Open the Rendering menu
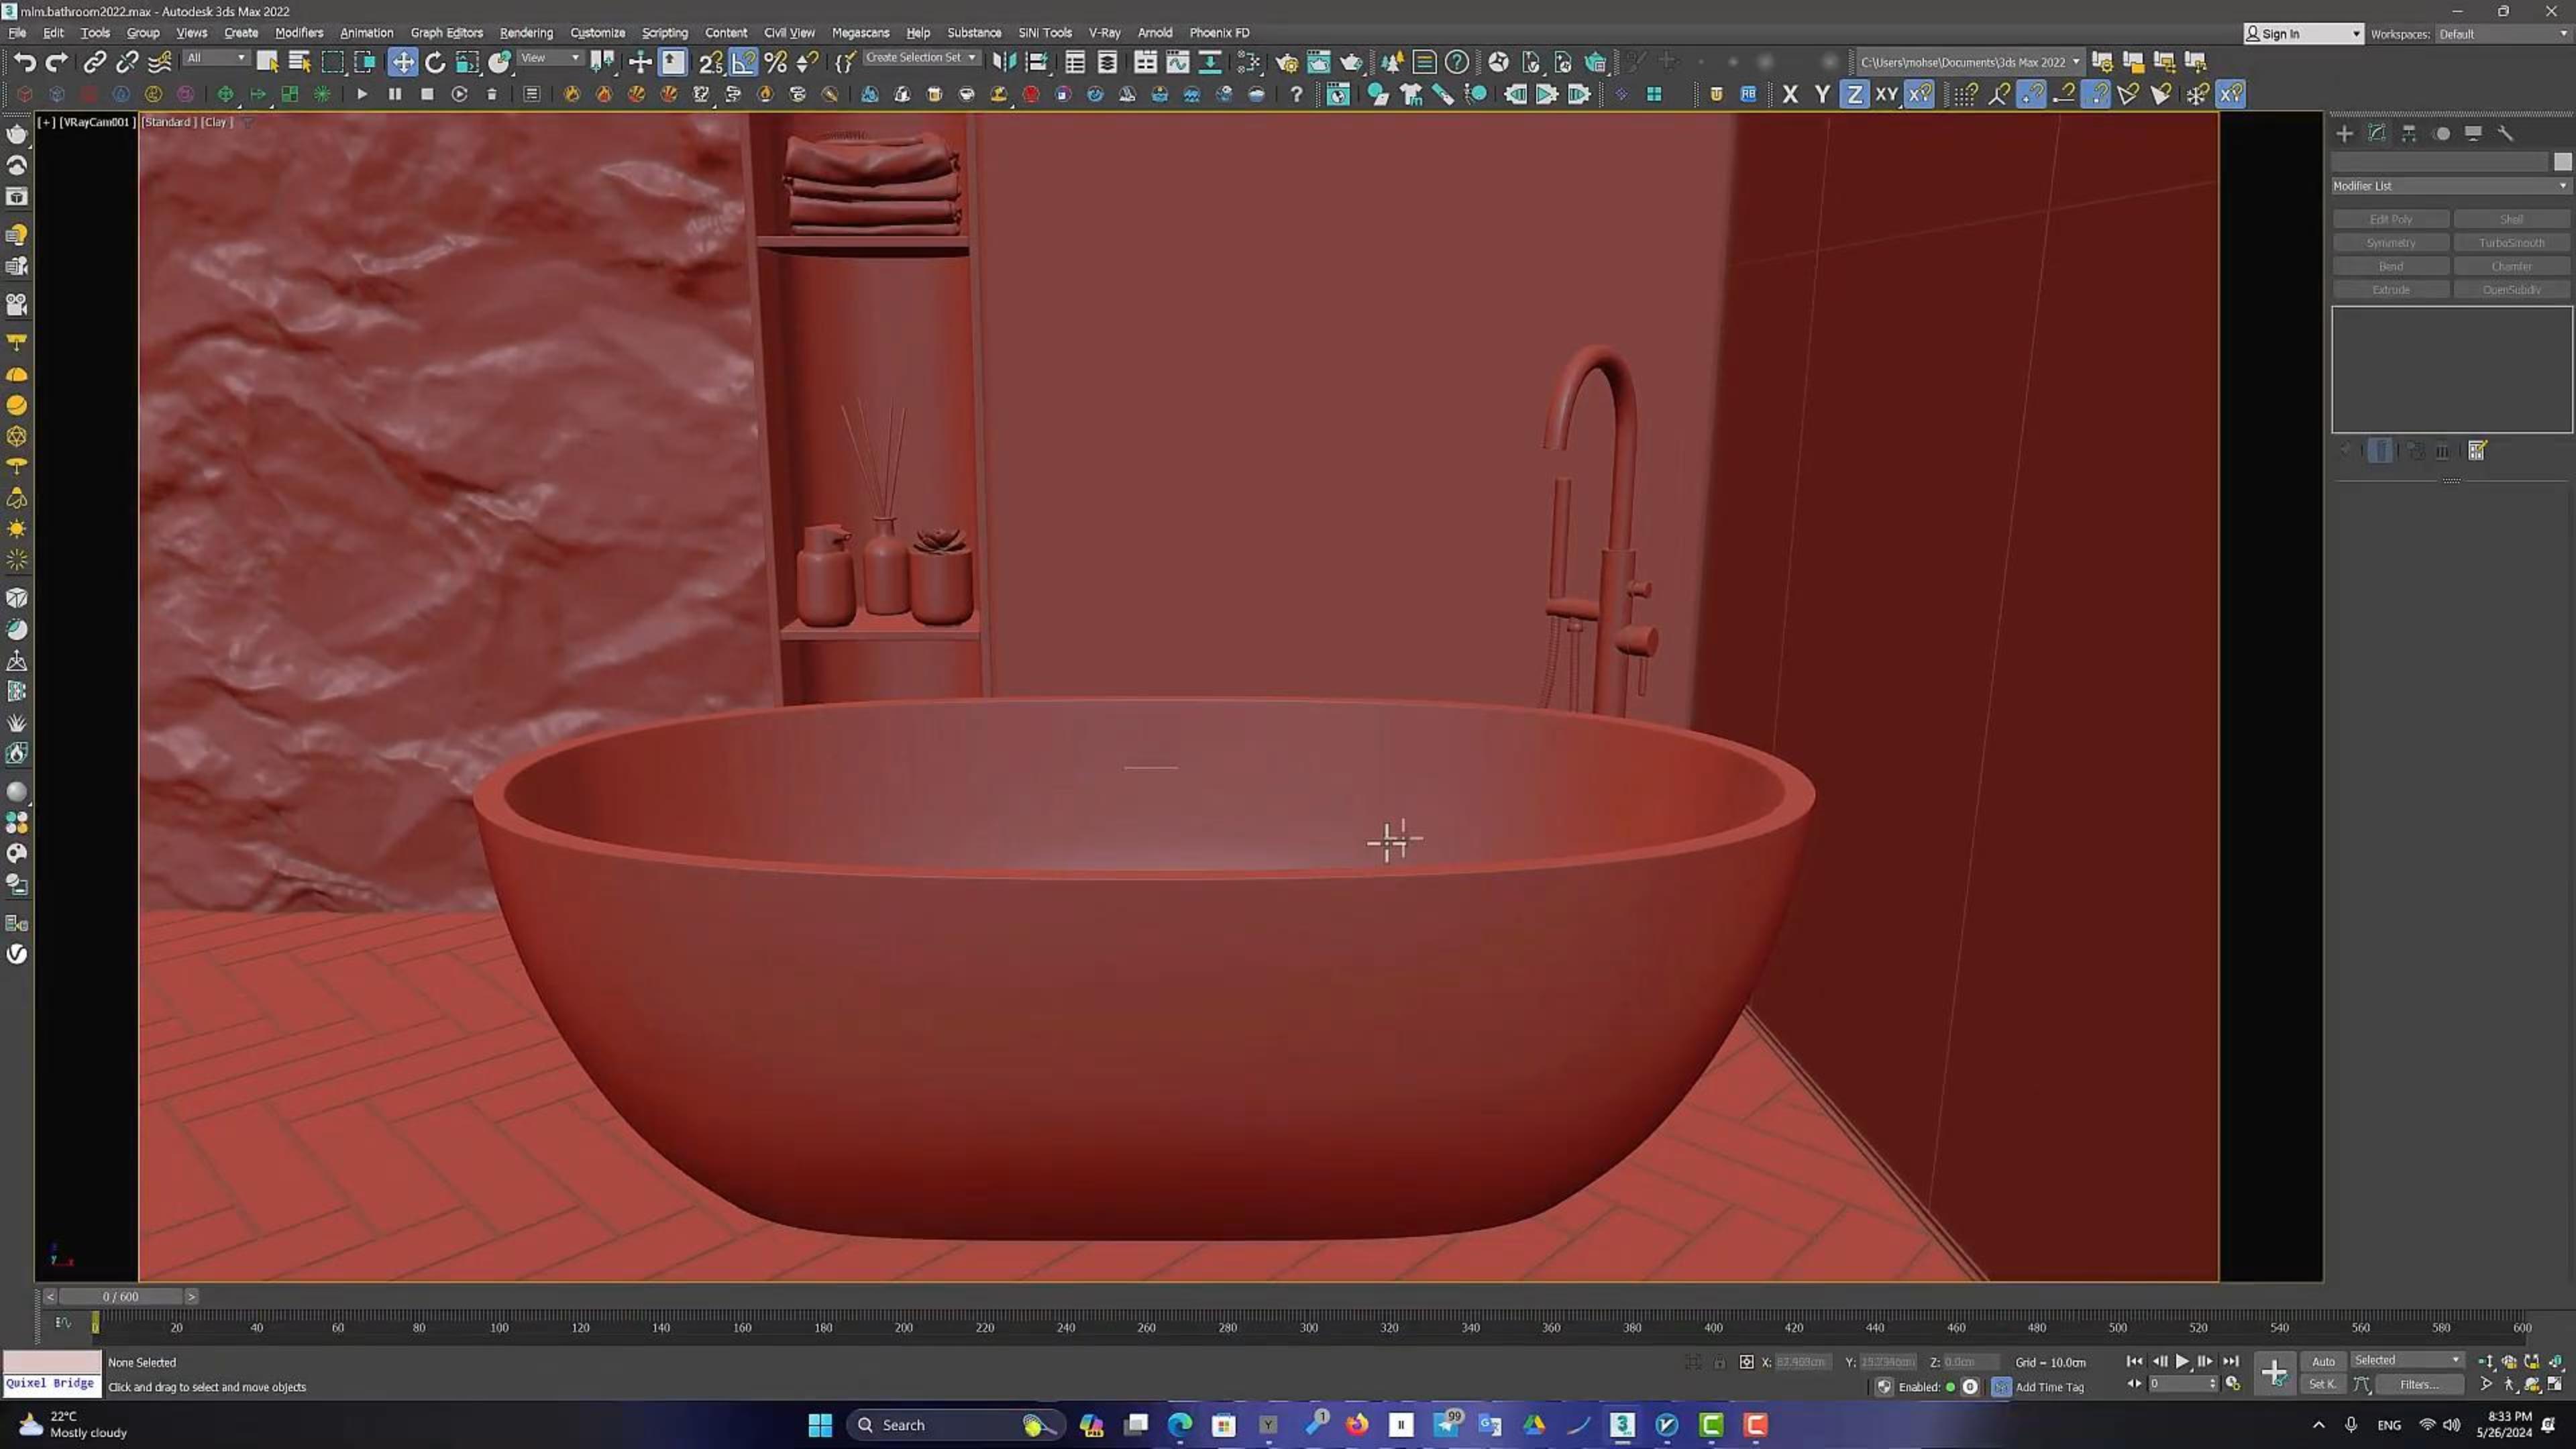This screenshot has width=2576, height=1449. point(525,33)
